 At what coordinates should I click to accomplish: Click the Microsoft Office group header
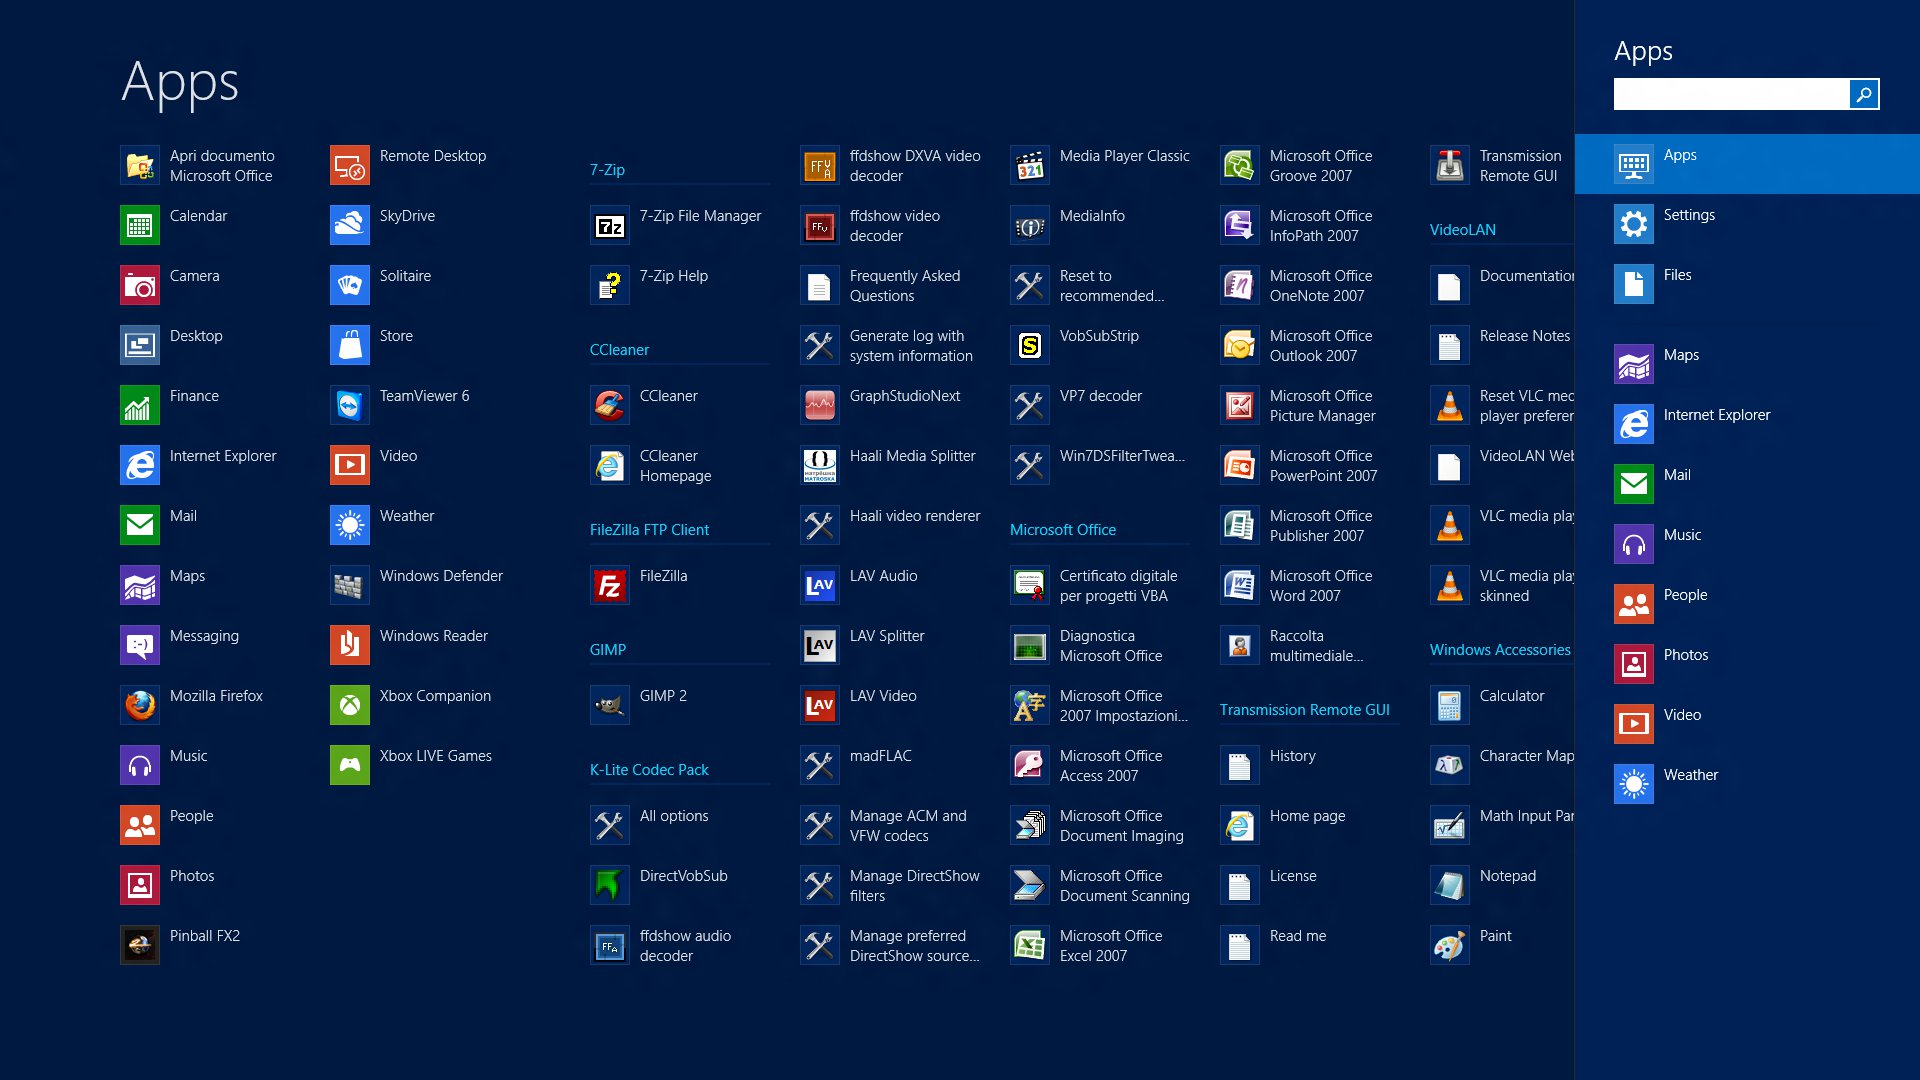coord(1063,529)
